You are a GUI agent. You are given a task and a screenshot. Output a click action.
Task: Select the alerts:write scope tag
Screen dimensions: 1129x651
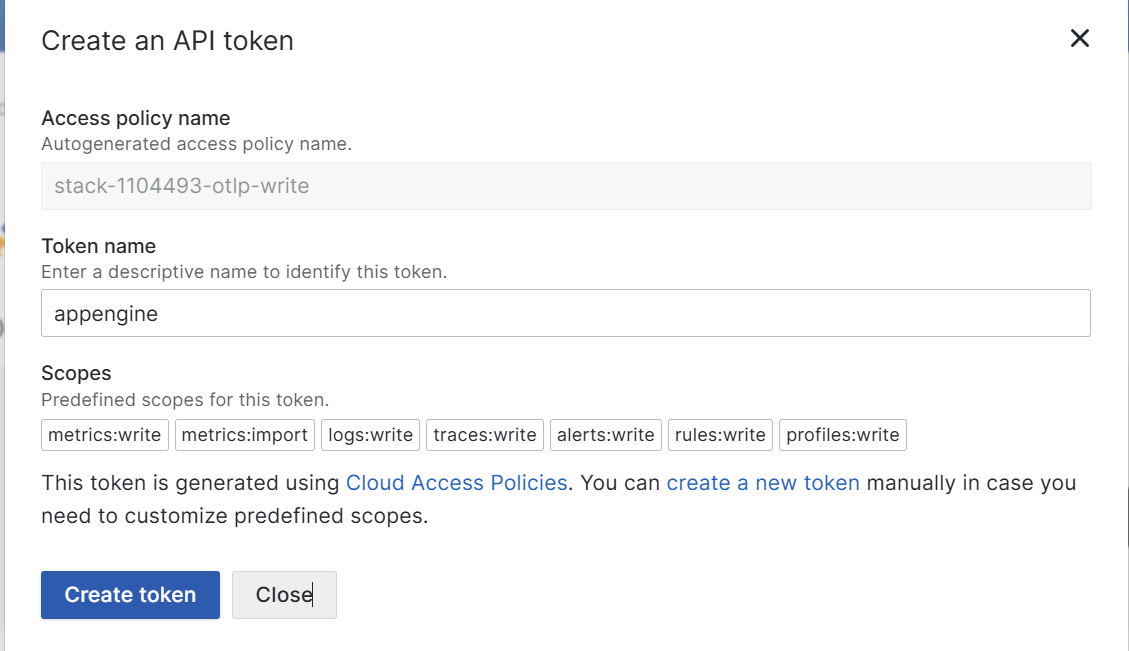[x=605, y=434]
